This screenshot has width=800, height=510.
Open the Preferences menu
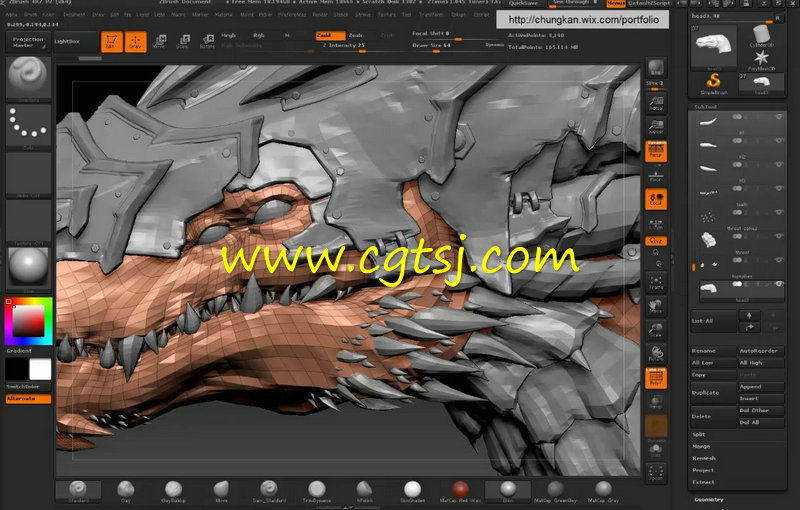pyautogui.click(x=292, y=15)
